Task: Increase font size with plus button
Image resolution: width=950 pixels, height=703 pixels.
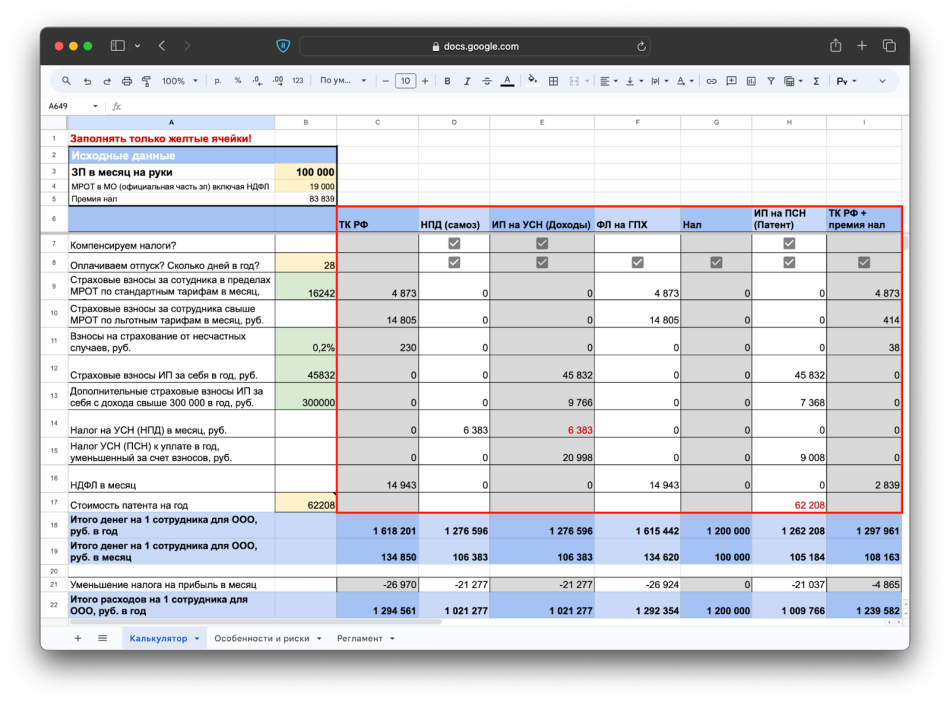Action: (427, 81)
